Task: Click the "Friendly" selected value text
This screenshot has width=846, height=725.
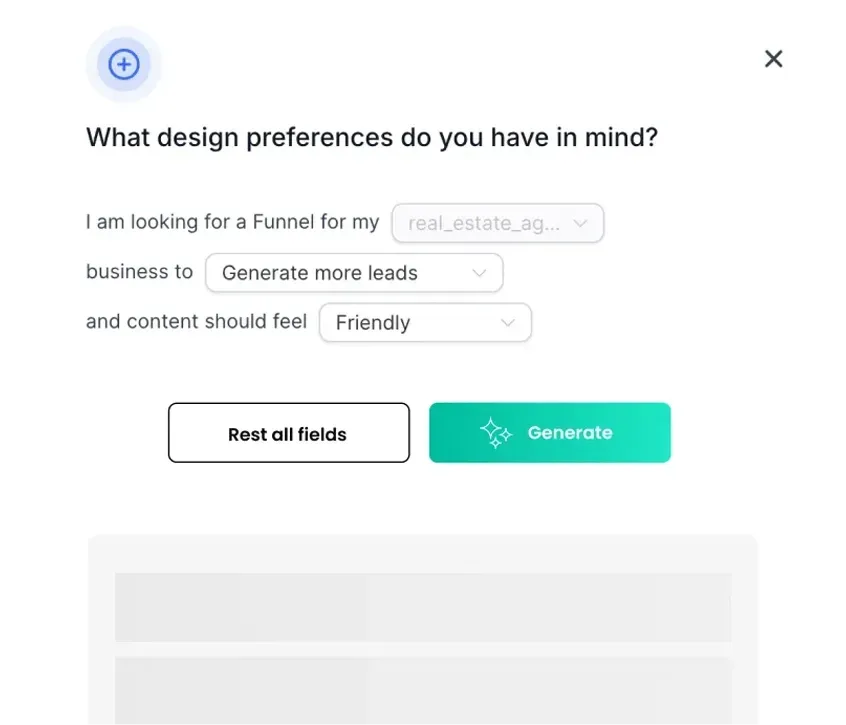Action: (x=373, y=323)
